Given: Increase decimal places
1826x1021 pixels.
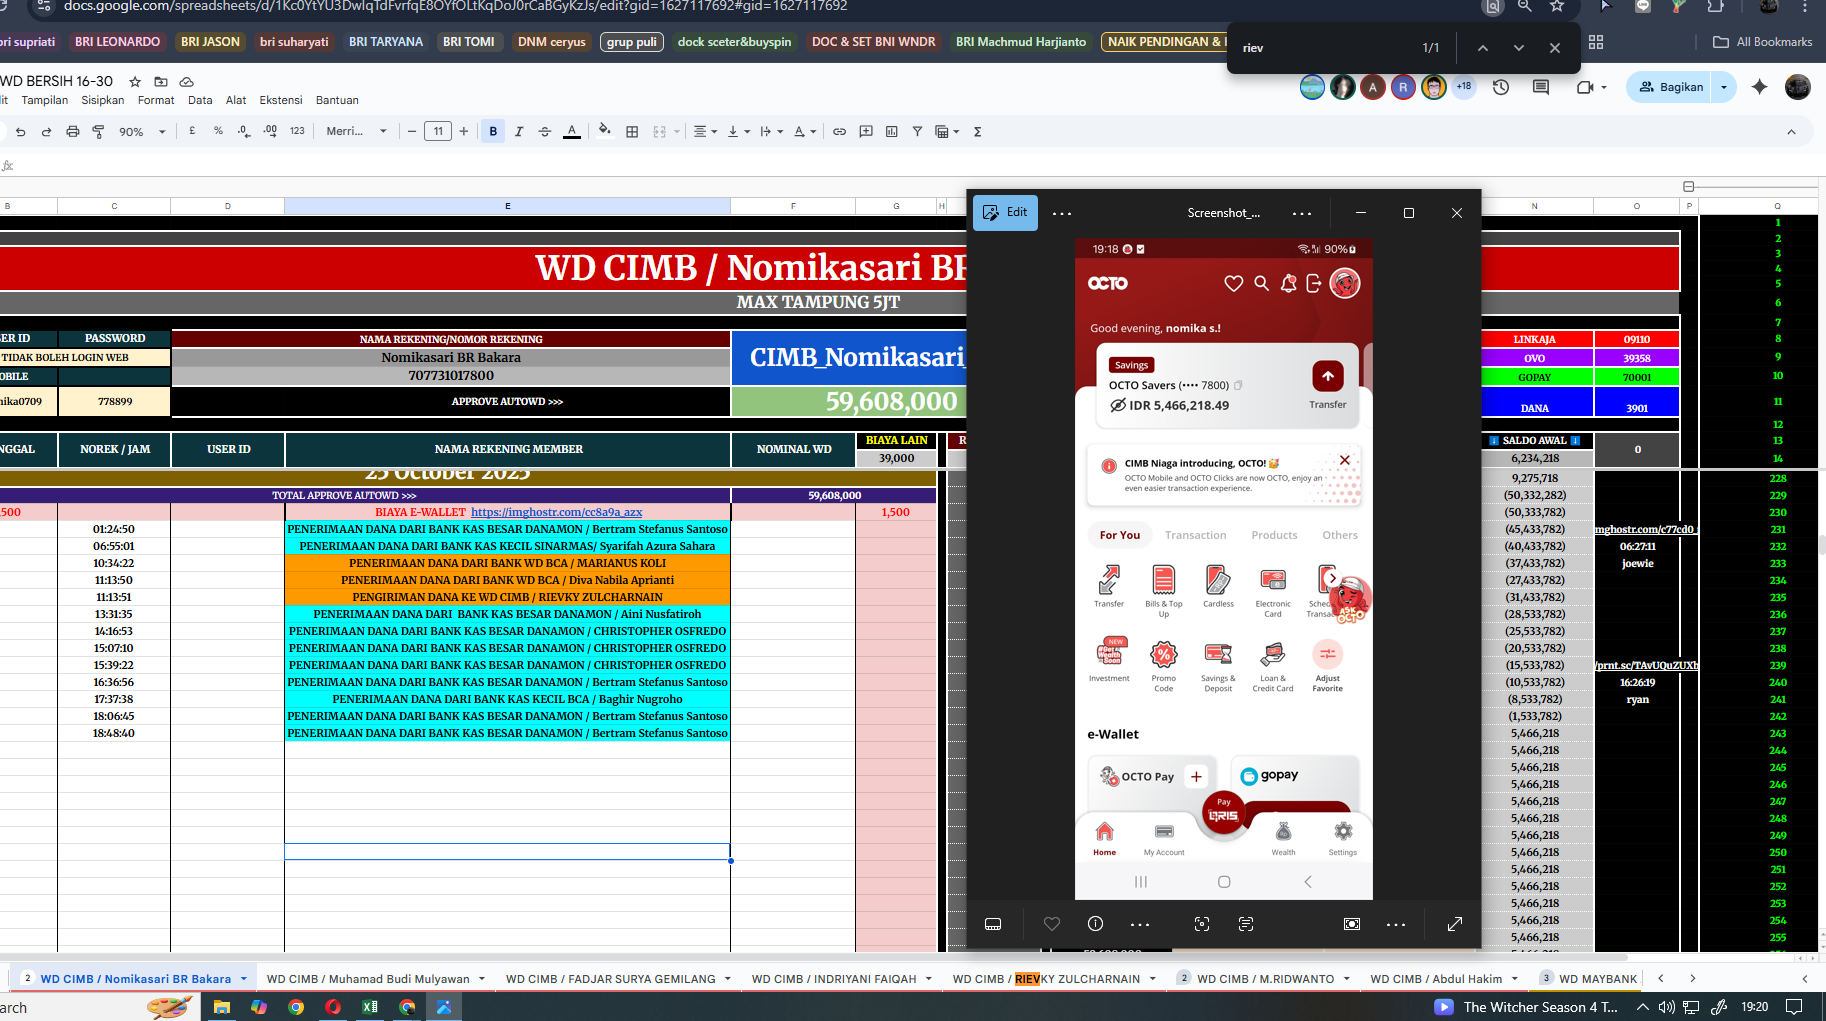Looking at the screenshot, I should [x=270, y=131].
